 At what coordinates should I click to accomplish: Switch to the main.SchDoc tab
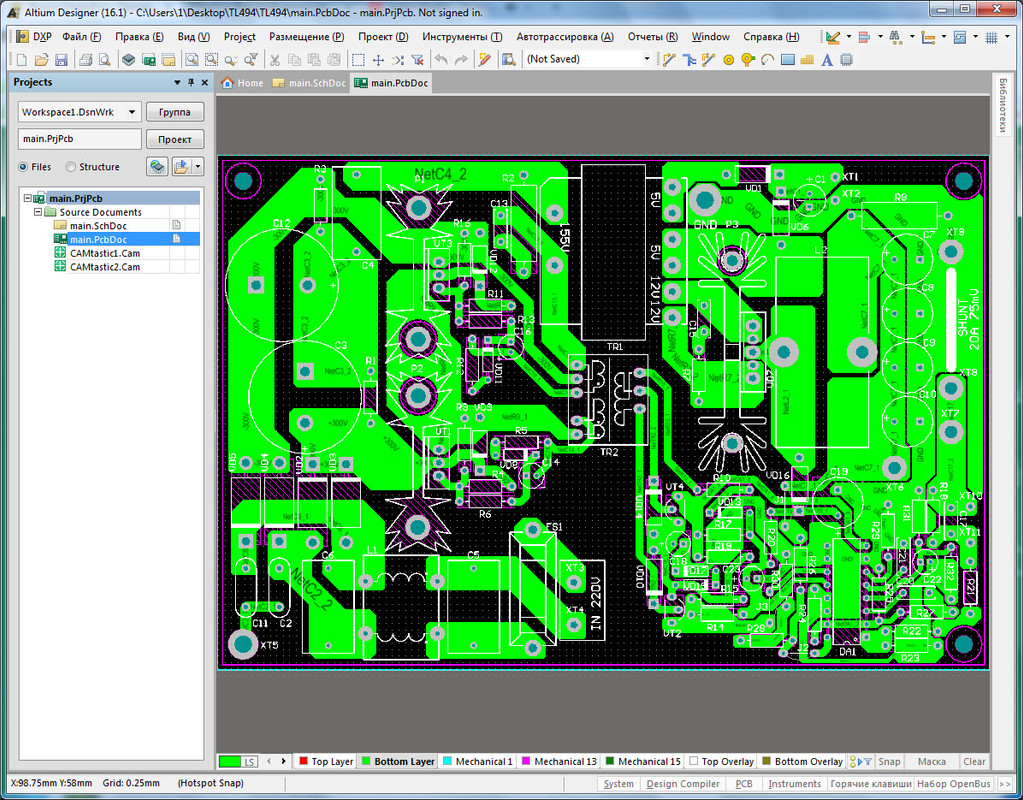pos(309,83)
